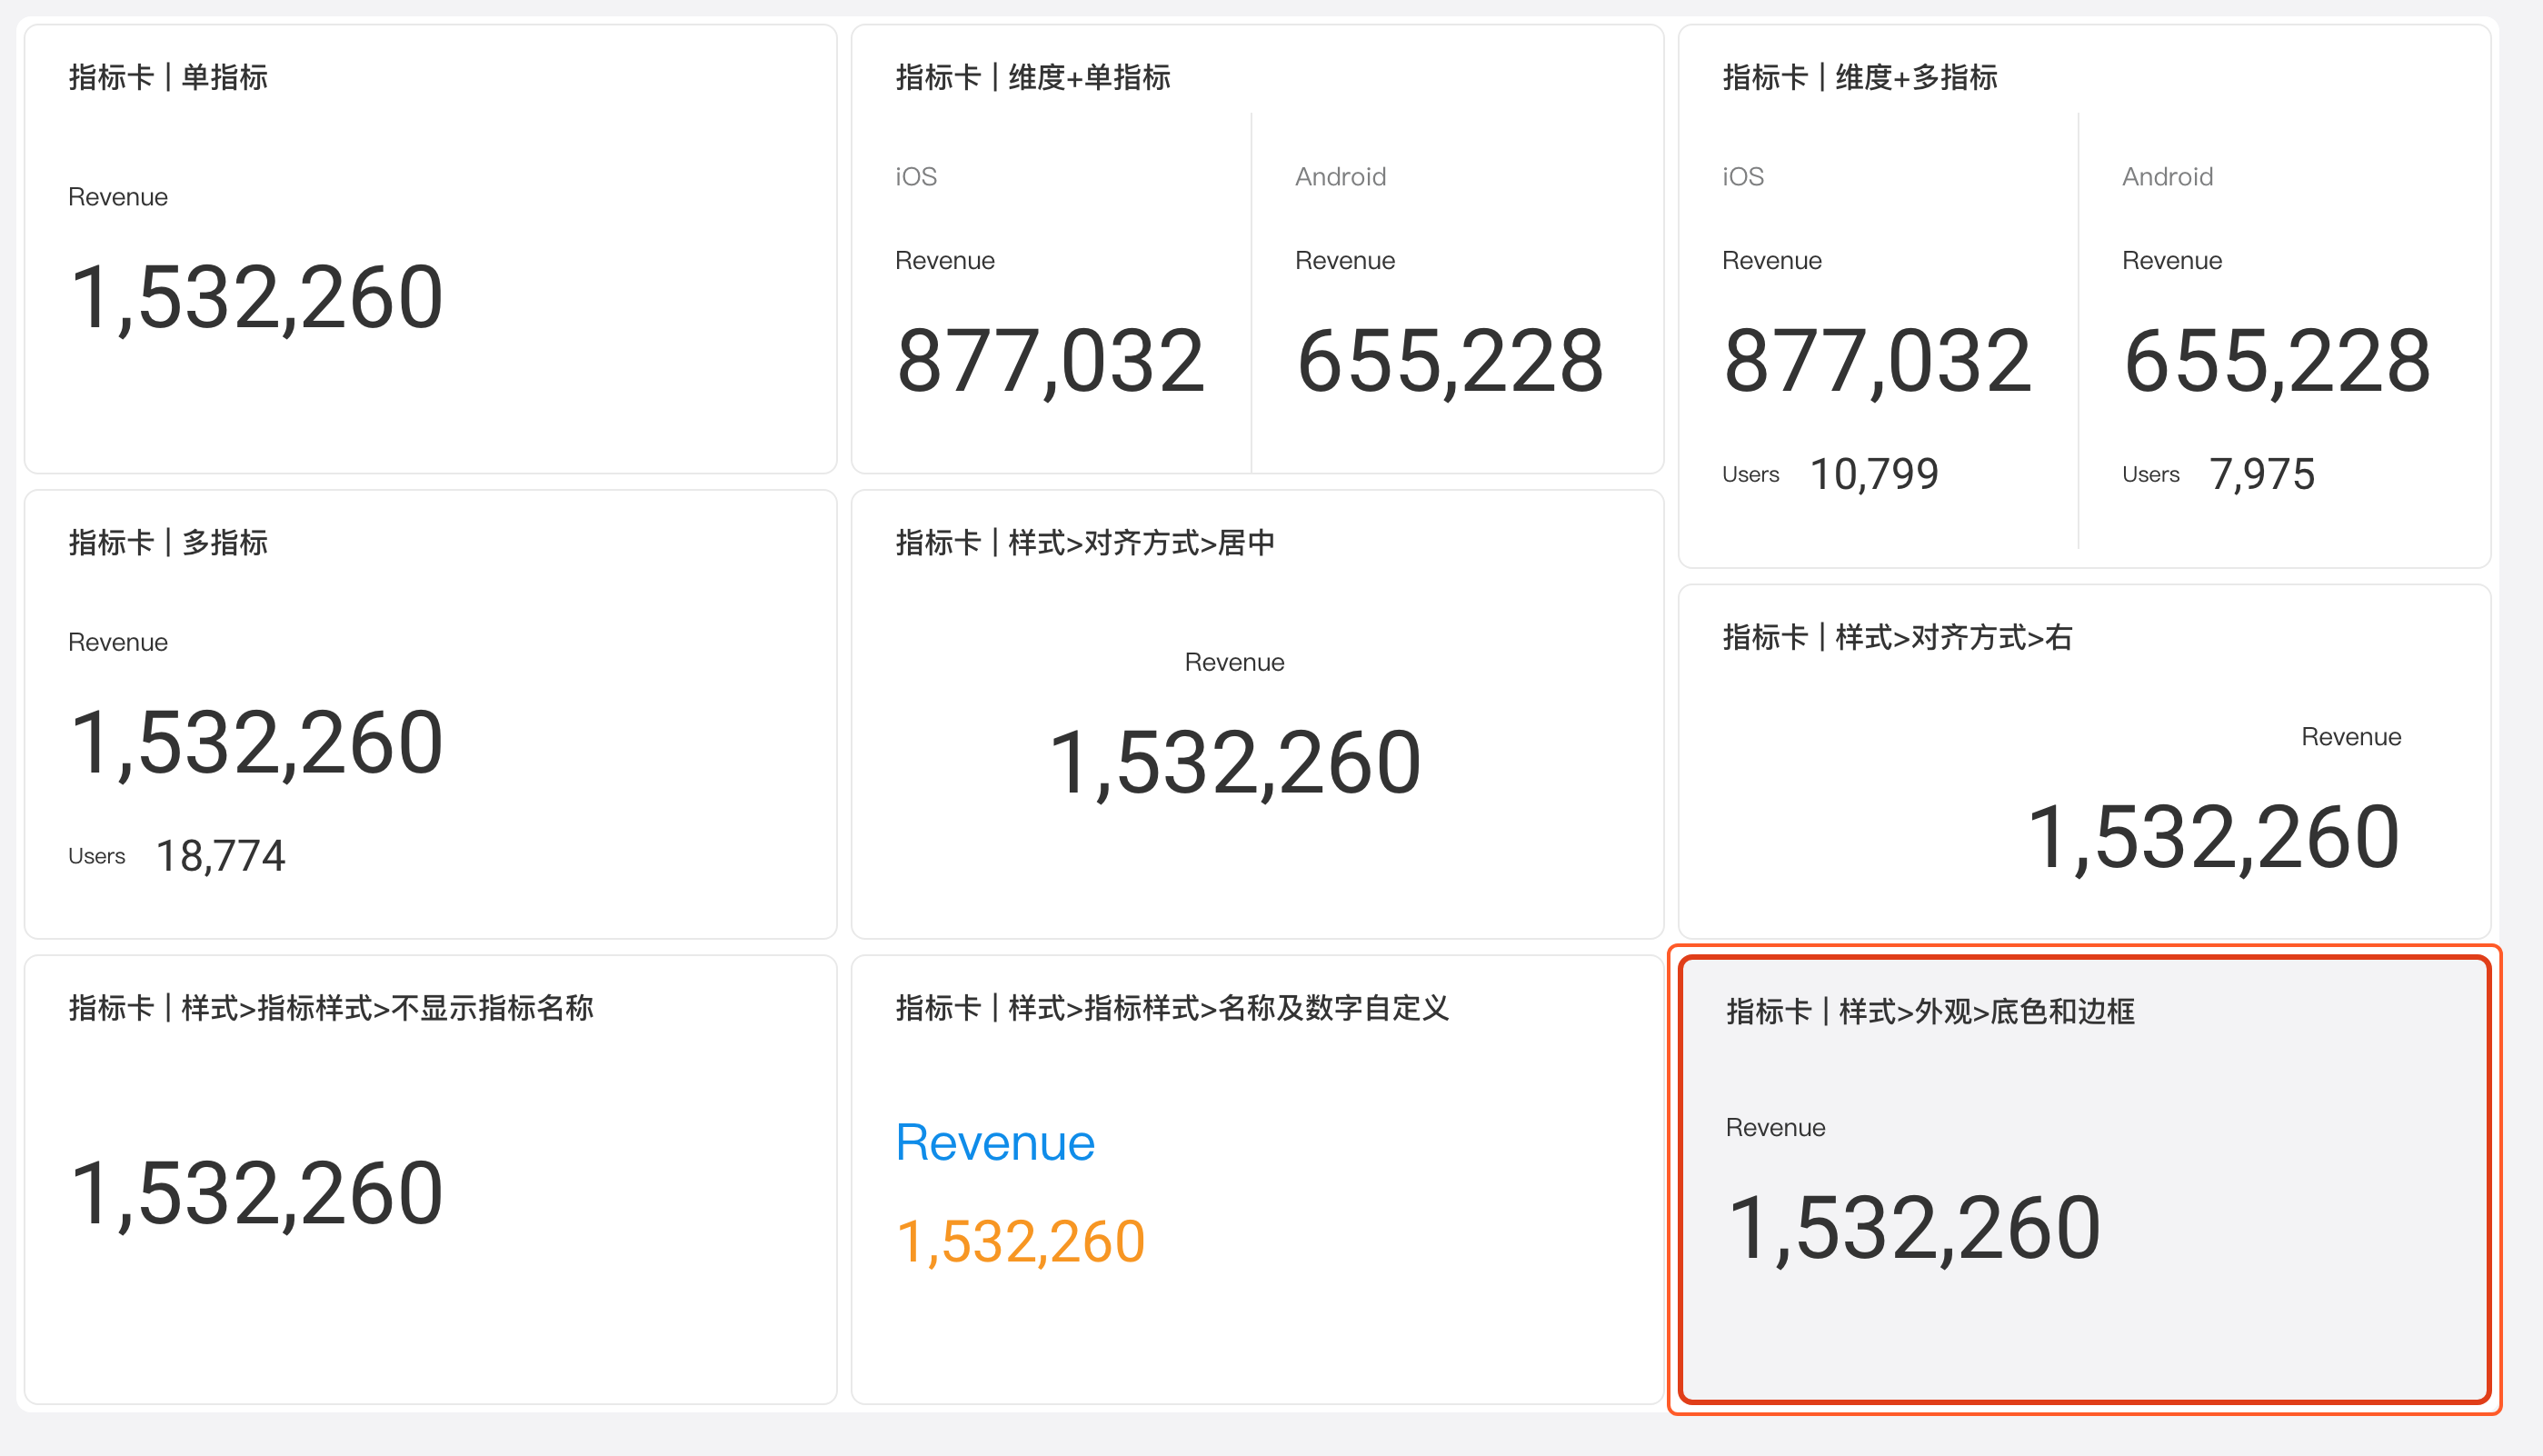Click 655,228 value in 维度+多指标 card
The image size is (2543, 1456).
(x=2278, y=361)
